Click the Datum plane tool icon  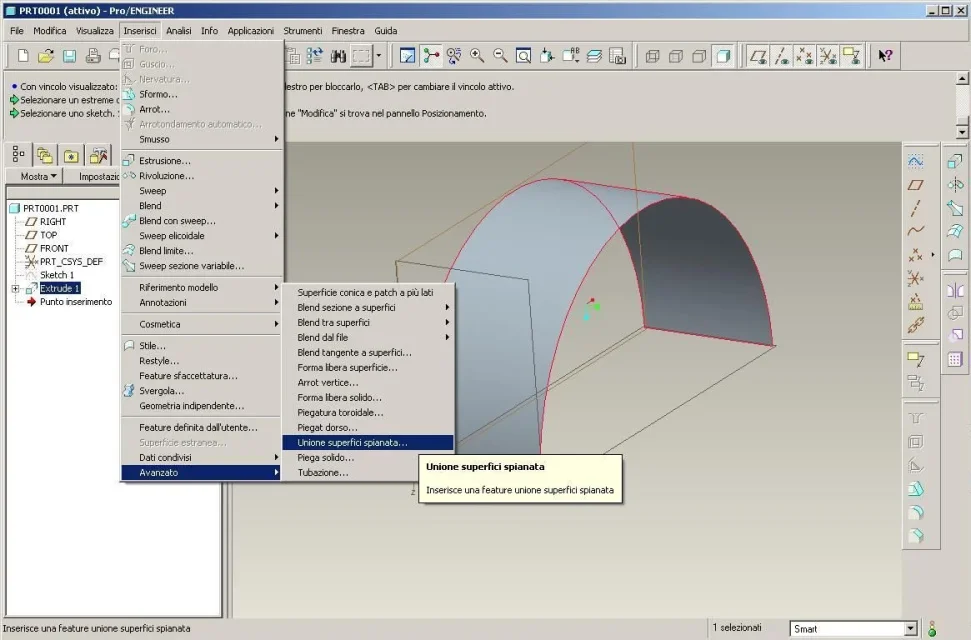pyautogui.click(x=915, y=185)
